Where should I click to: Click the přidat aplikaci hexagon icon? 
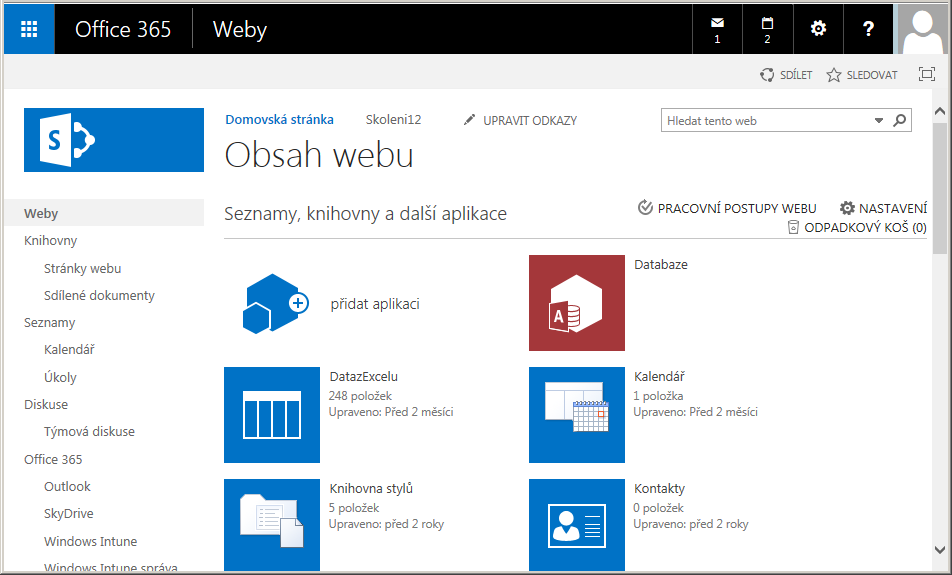click(x=275, y=304)
